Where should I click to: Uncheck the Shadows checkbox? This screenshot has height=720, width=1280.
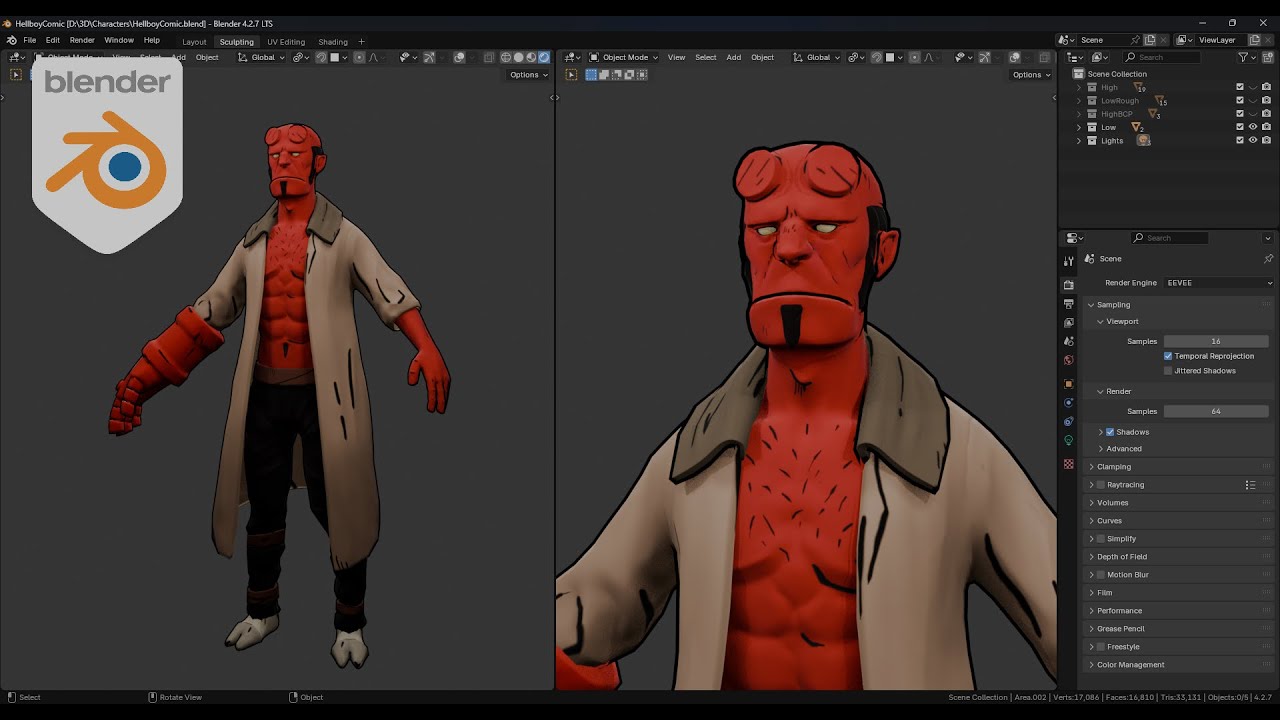coord(1110,432)
